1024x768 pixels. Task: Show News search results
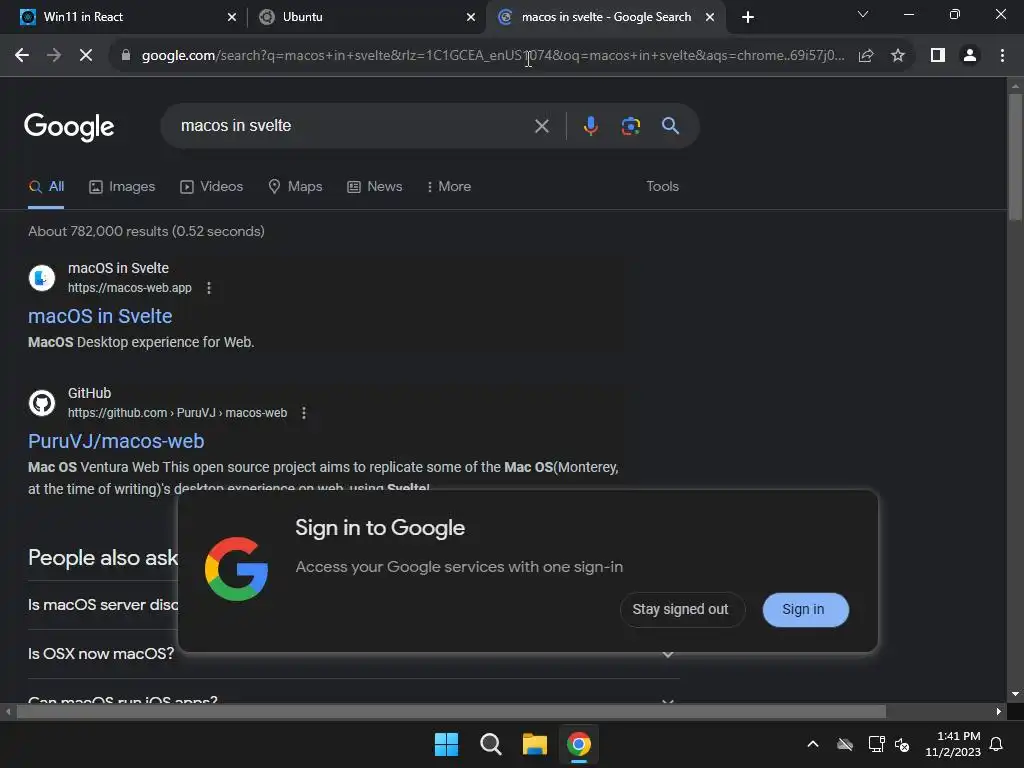[374, 187]
